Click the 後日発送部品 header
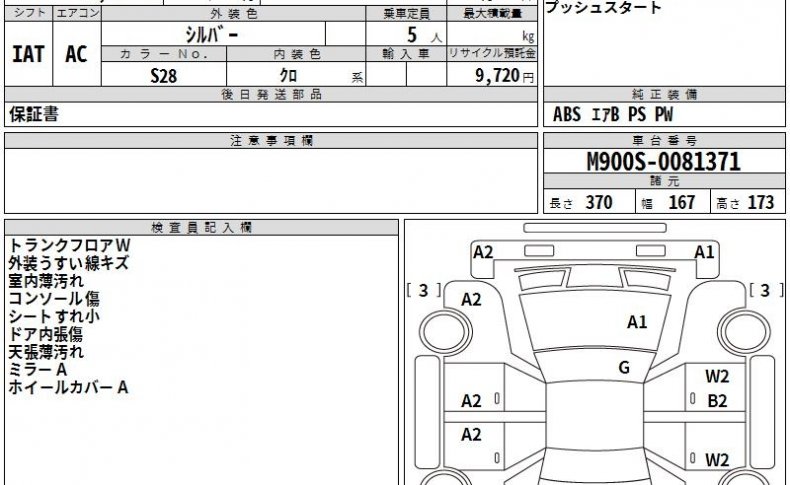The width and height of the screenshot is (790, 485). (271, 94)
